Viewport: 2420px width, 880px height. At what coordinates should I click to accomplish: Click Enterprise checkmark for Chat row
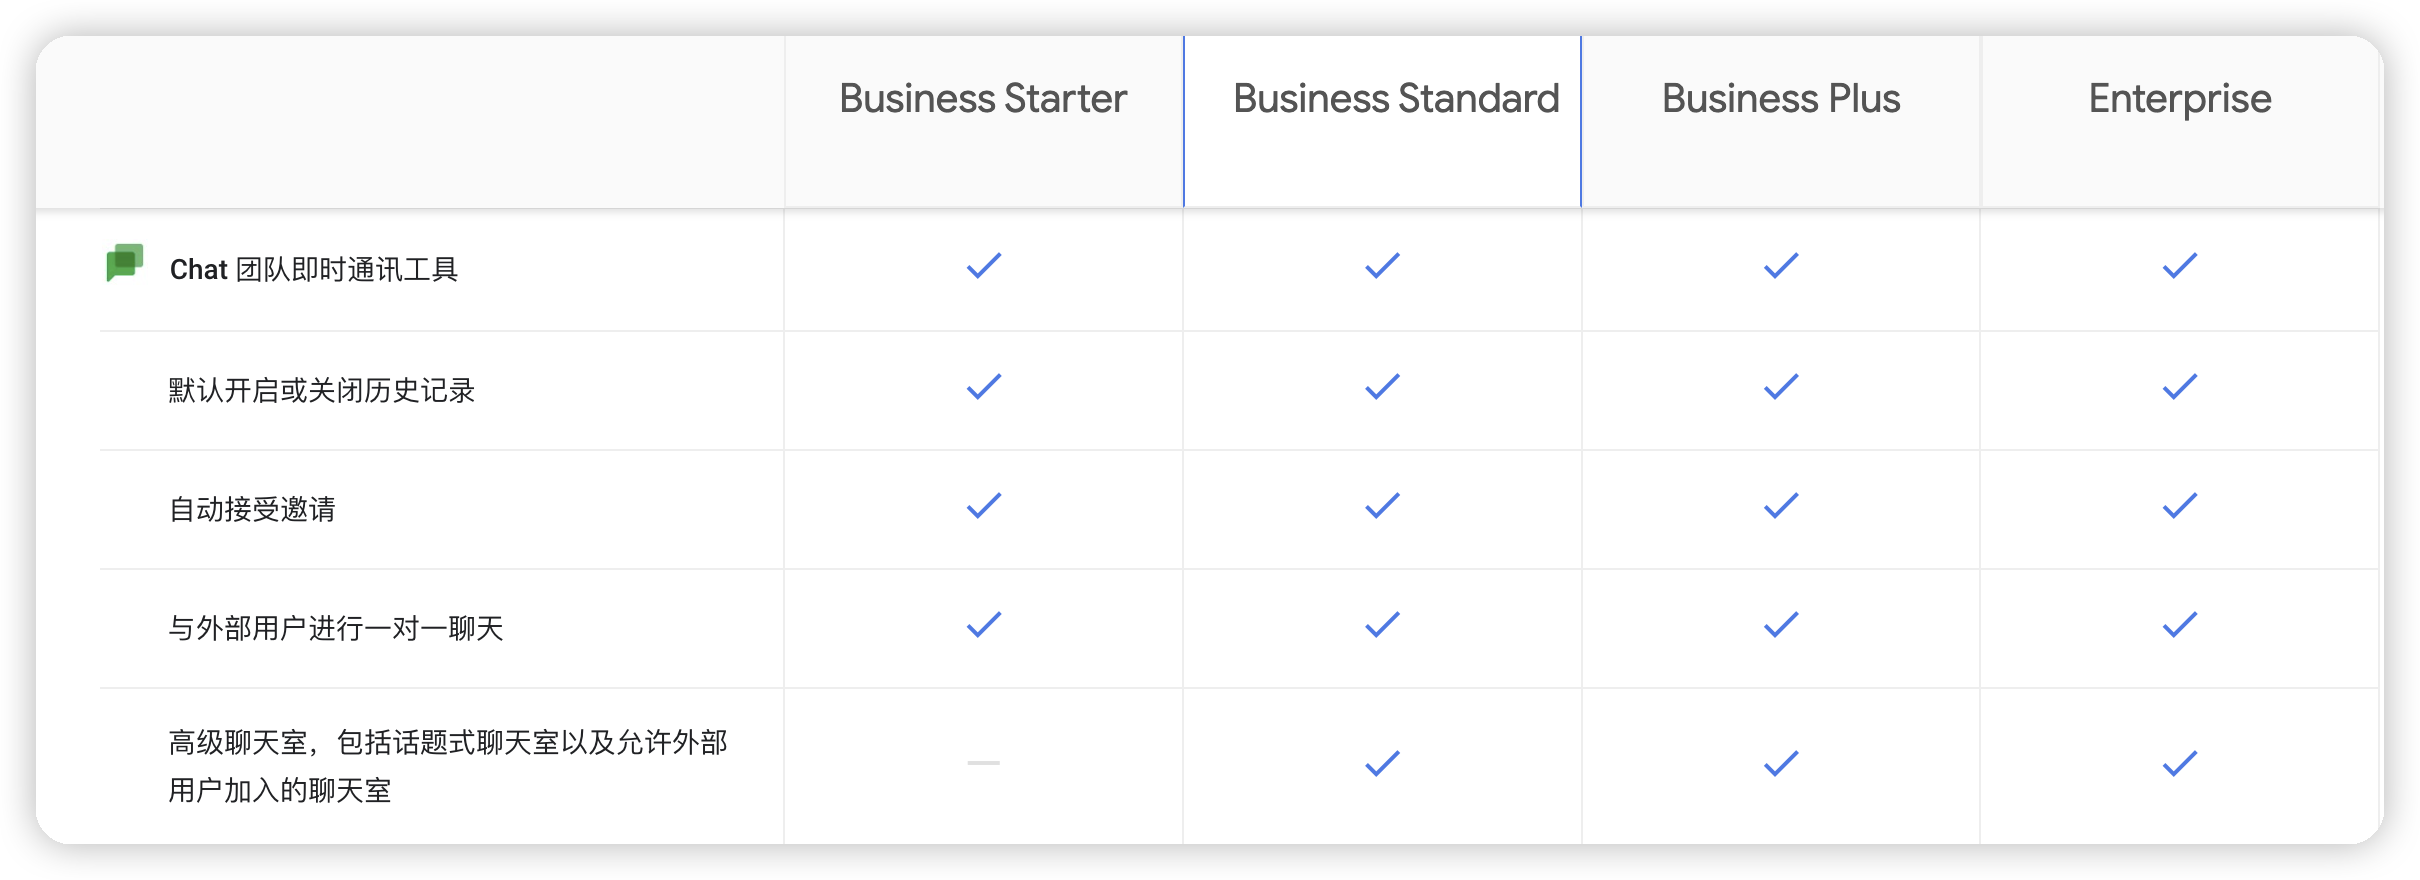point(2180,266)
